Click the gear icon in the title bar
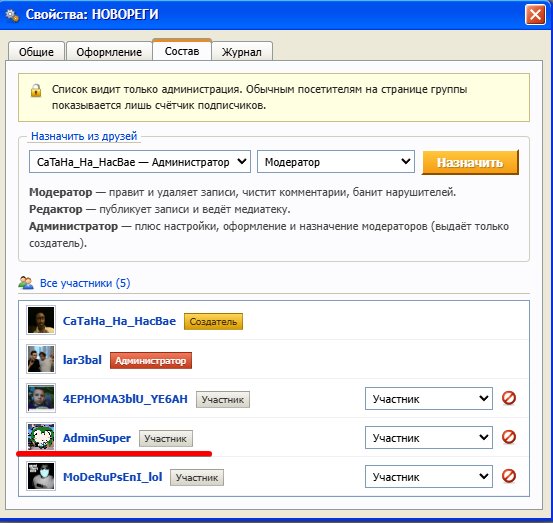The image size is (553, 523). coord(12,15)
